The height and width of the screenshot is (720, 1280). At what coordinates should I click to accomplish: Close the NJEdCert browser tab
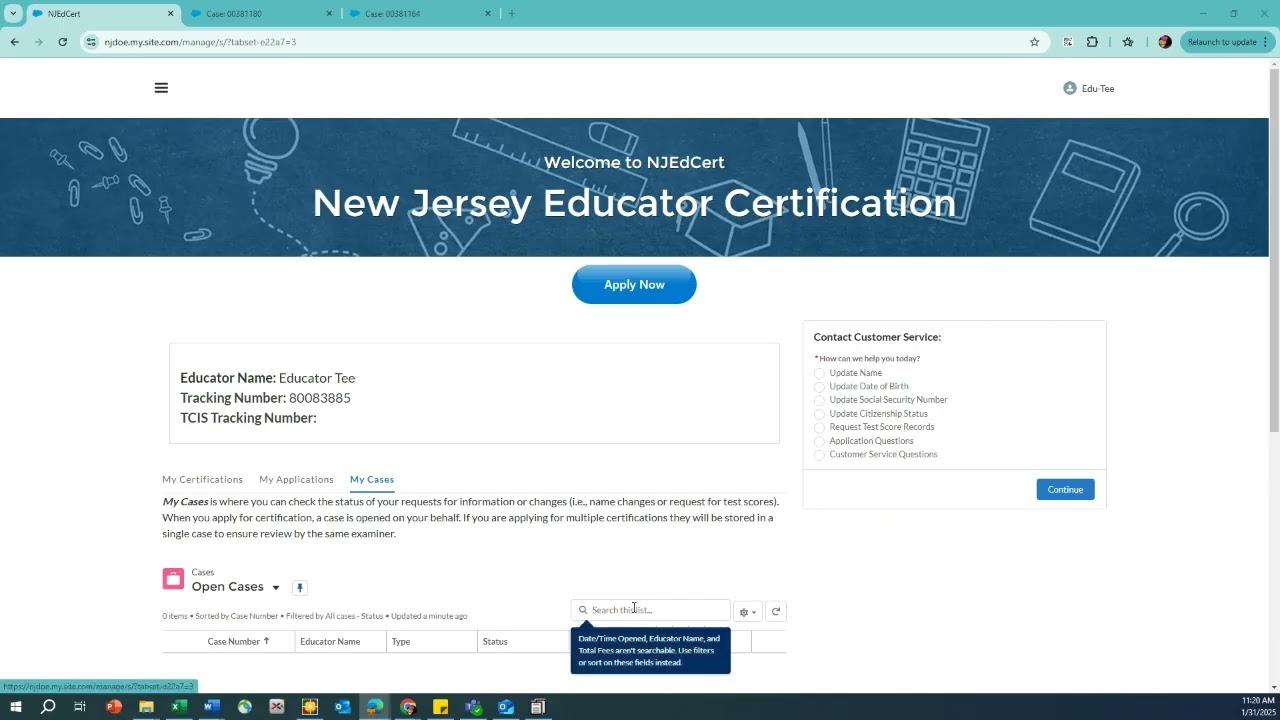pos(170,14)
